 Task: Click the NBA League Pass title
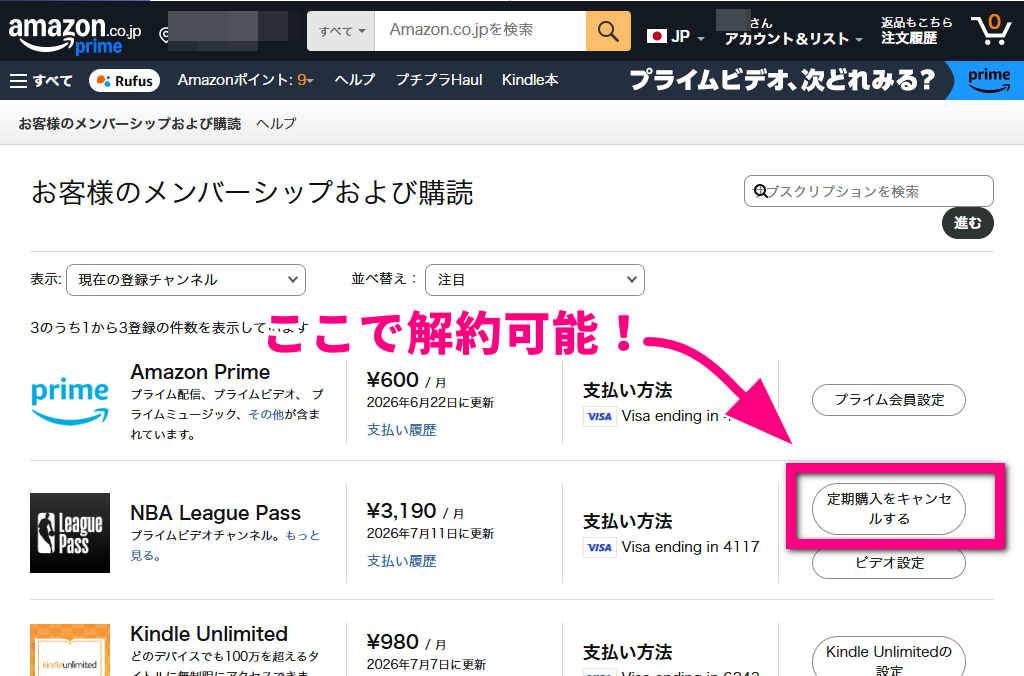click(216, 513)
